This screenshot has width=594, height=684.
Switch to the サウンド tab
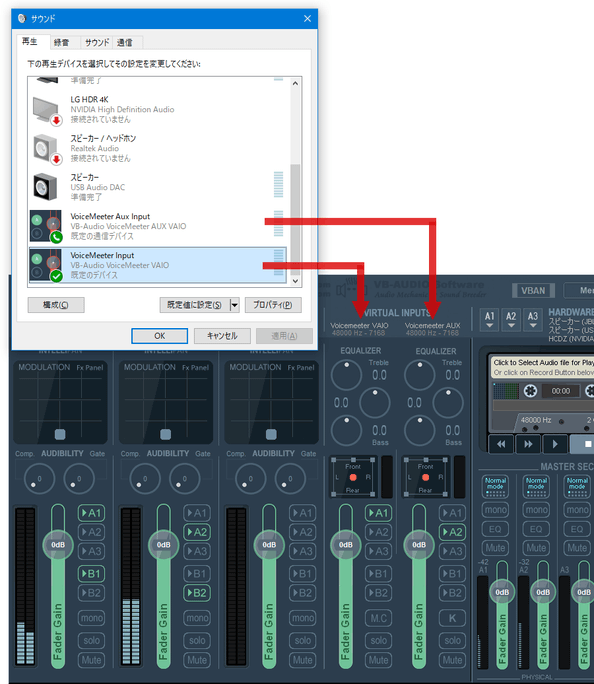coord(97,42)
